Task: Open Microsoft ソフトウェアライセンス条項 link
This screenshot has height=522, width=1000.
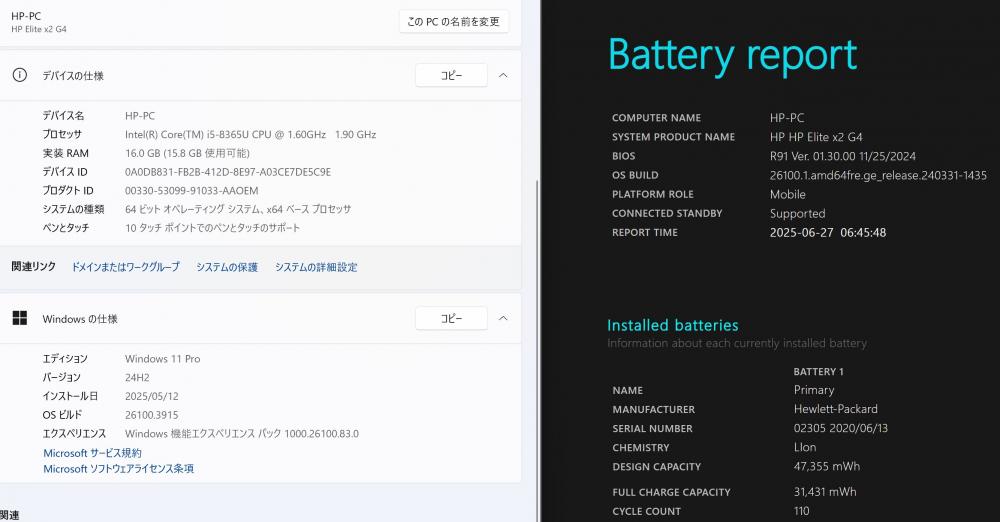Action: click(x=119, y=468)
